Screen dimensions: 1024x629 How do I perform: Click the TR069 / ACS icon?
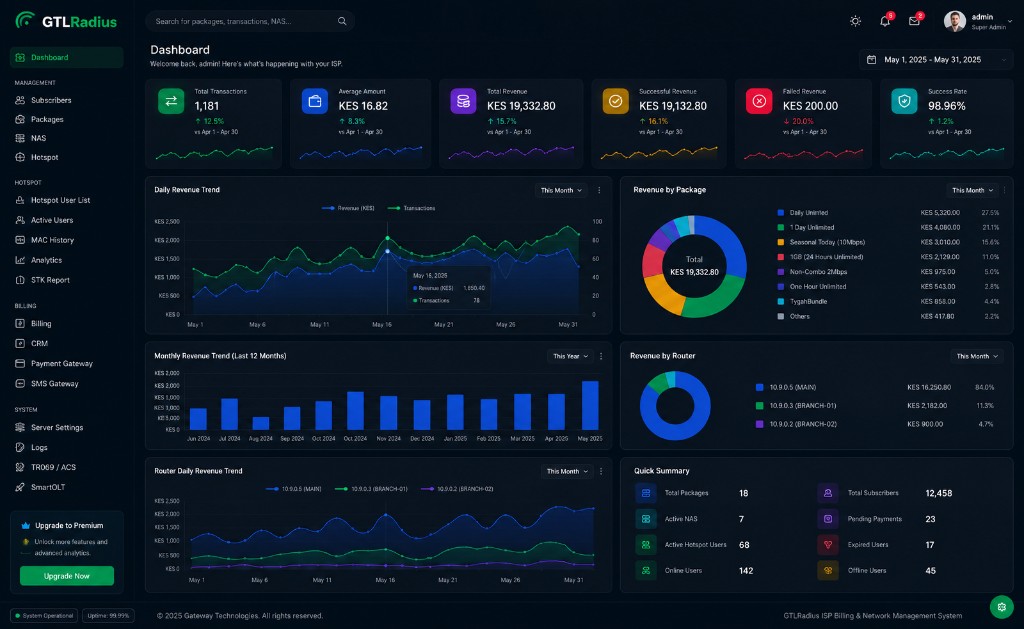(20, 467)
